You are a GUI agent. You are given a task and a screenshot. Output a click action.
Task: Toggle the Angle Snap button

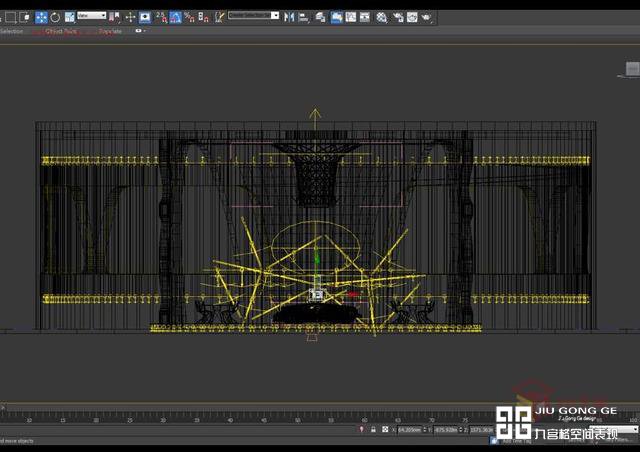[x=175, y=17]
